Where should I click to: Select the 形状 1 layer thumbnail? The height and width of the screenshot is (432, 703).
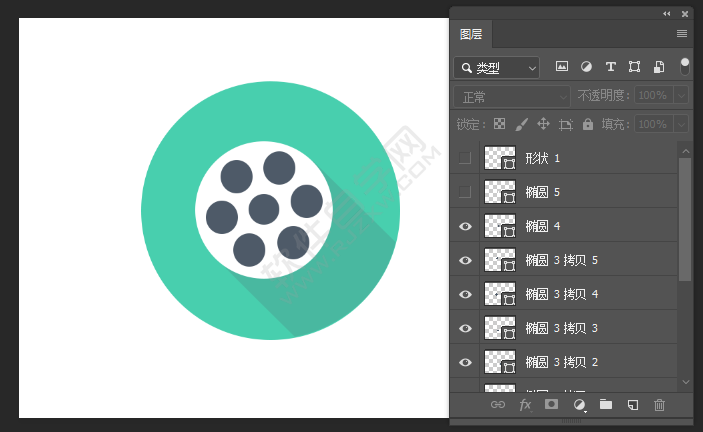tap(500, 158)
